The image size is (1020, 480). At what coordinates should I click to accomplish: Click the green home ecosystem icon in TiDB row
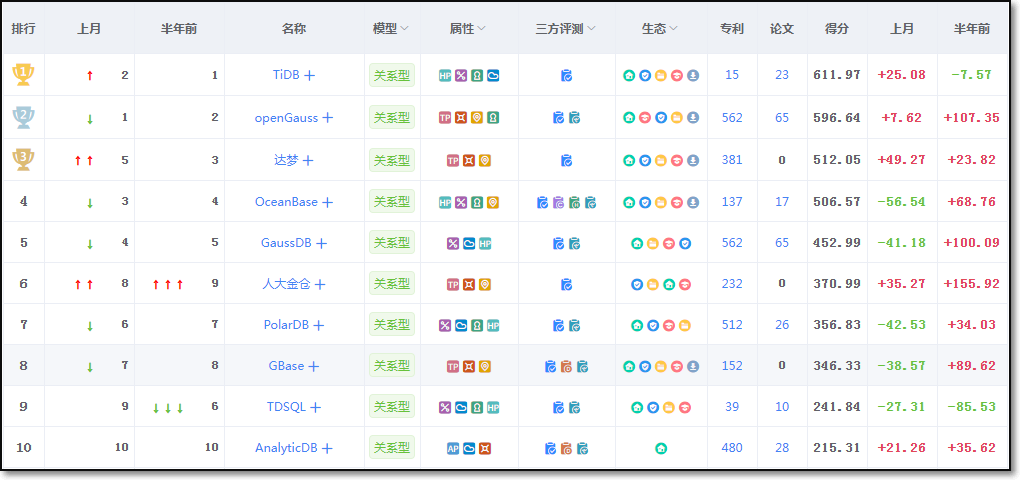pos(629,75)
